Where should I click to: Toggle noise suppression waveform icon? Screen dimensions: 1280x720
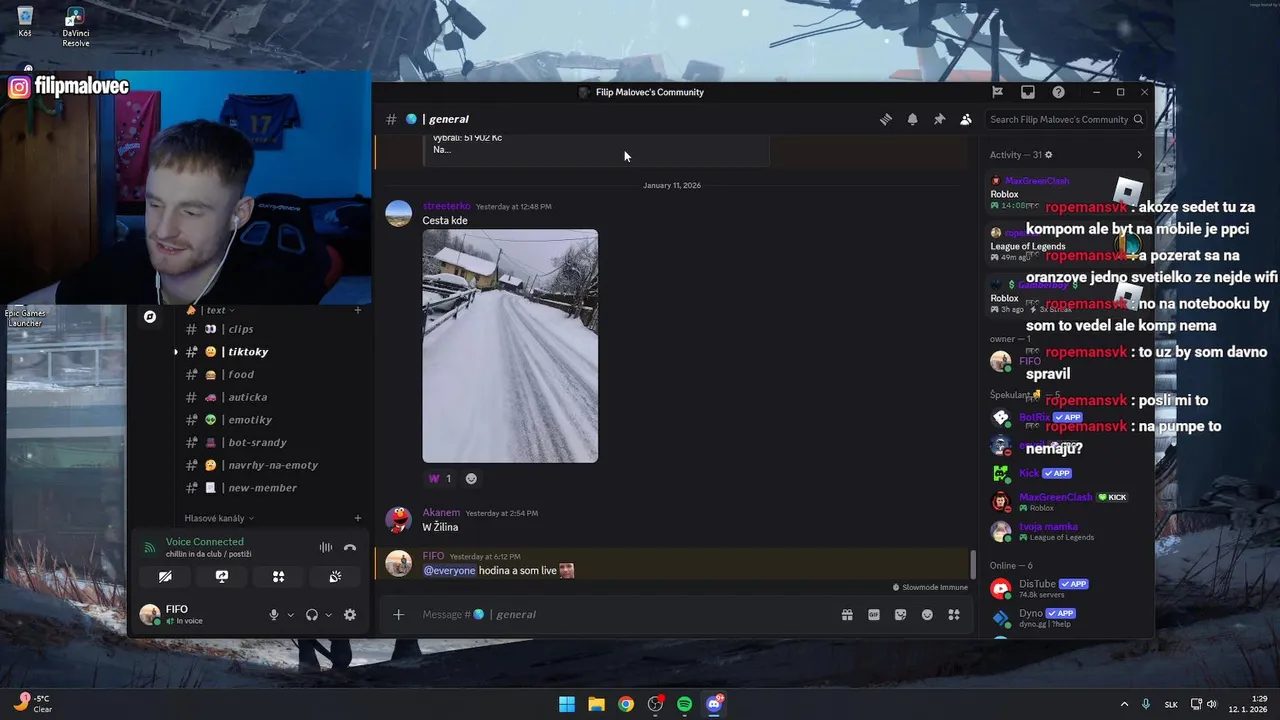(326, 547)
